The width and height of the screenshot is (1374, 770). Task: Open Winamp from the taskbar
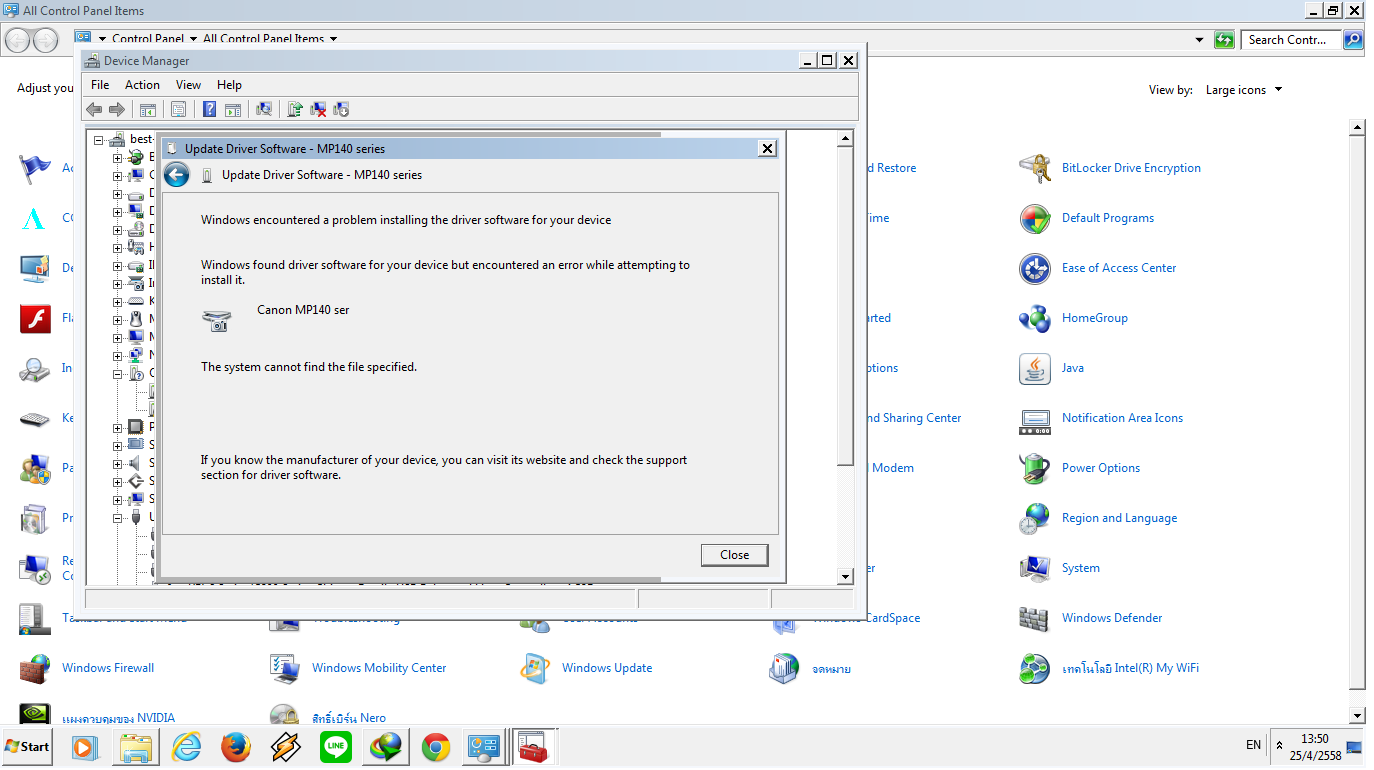pos(286,747)
